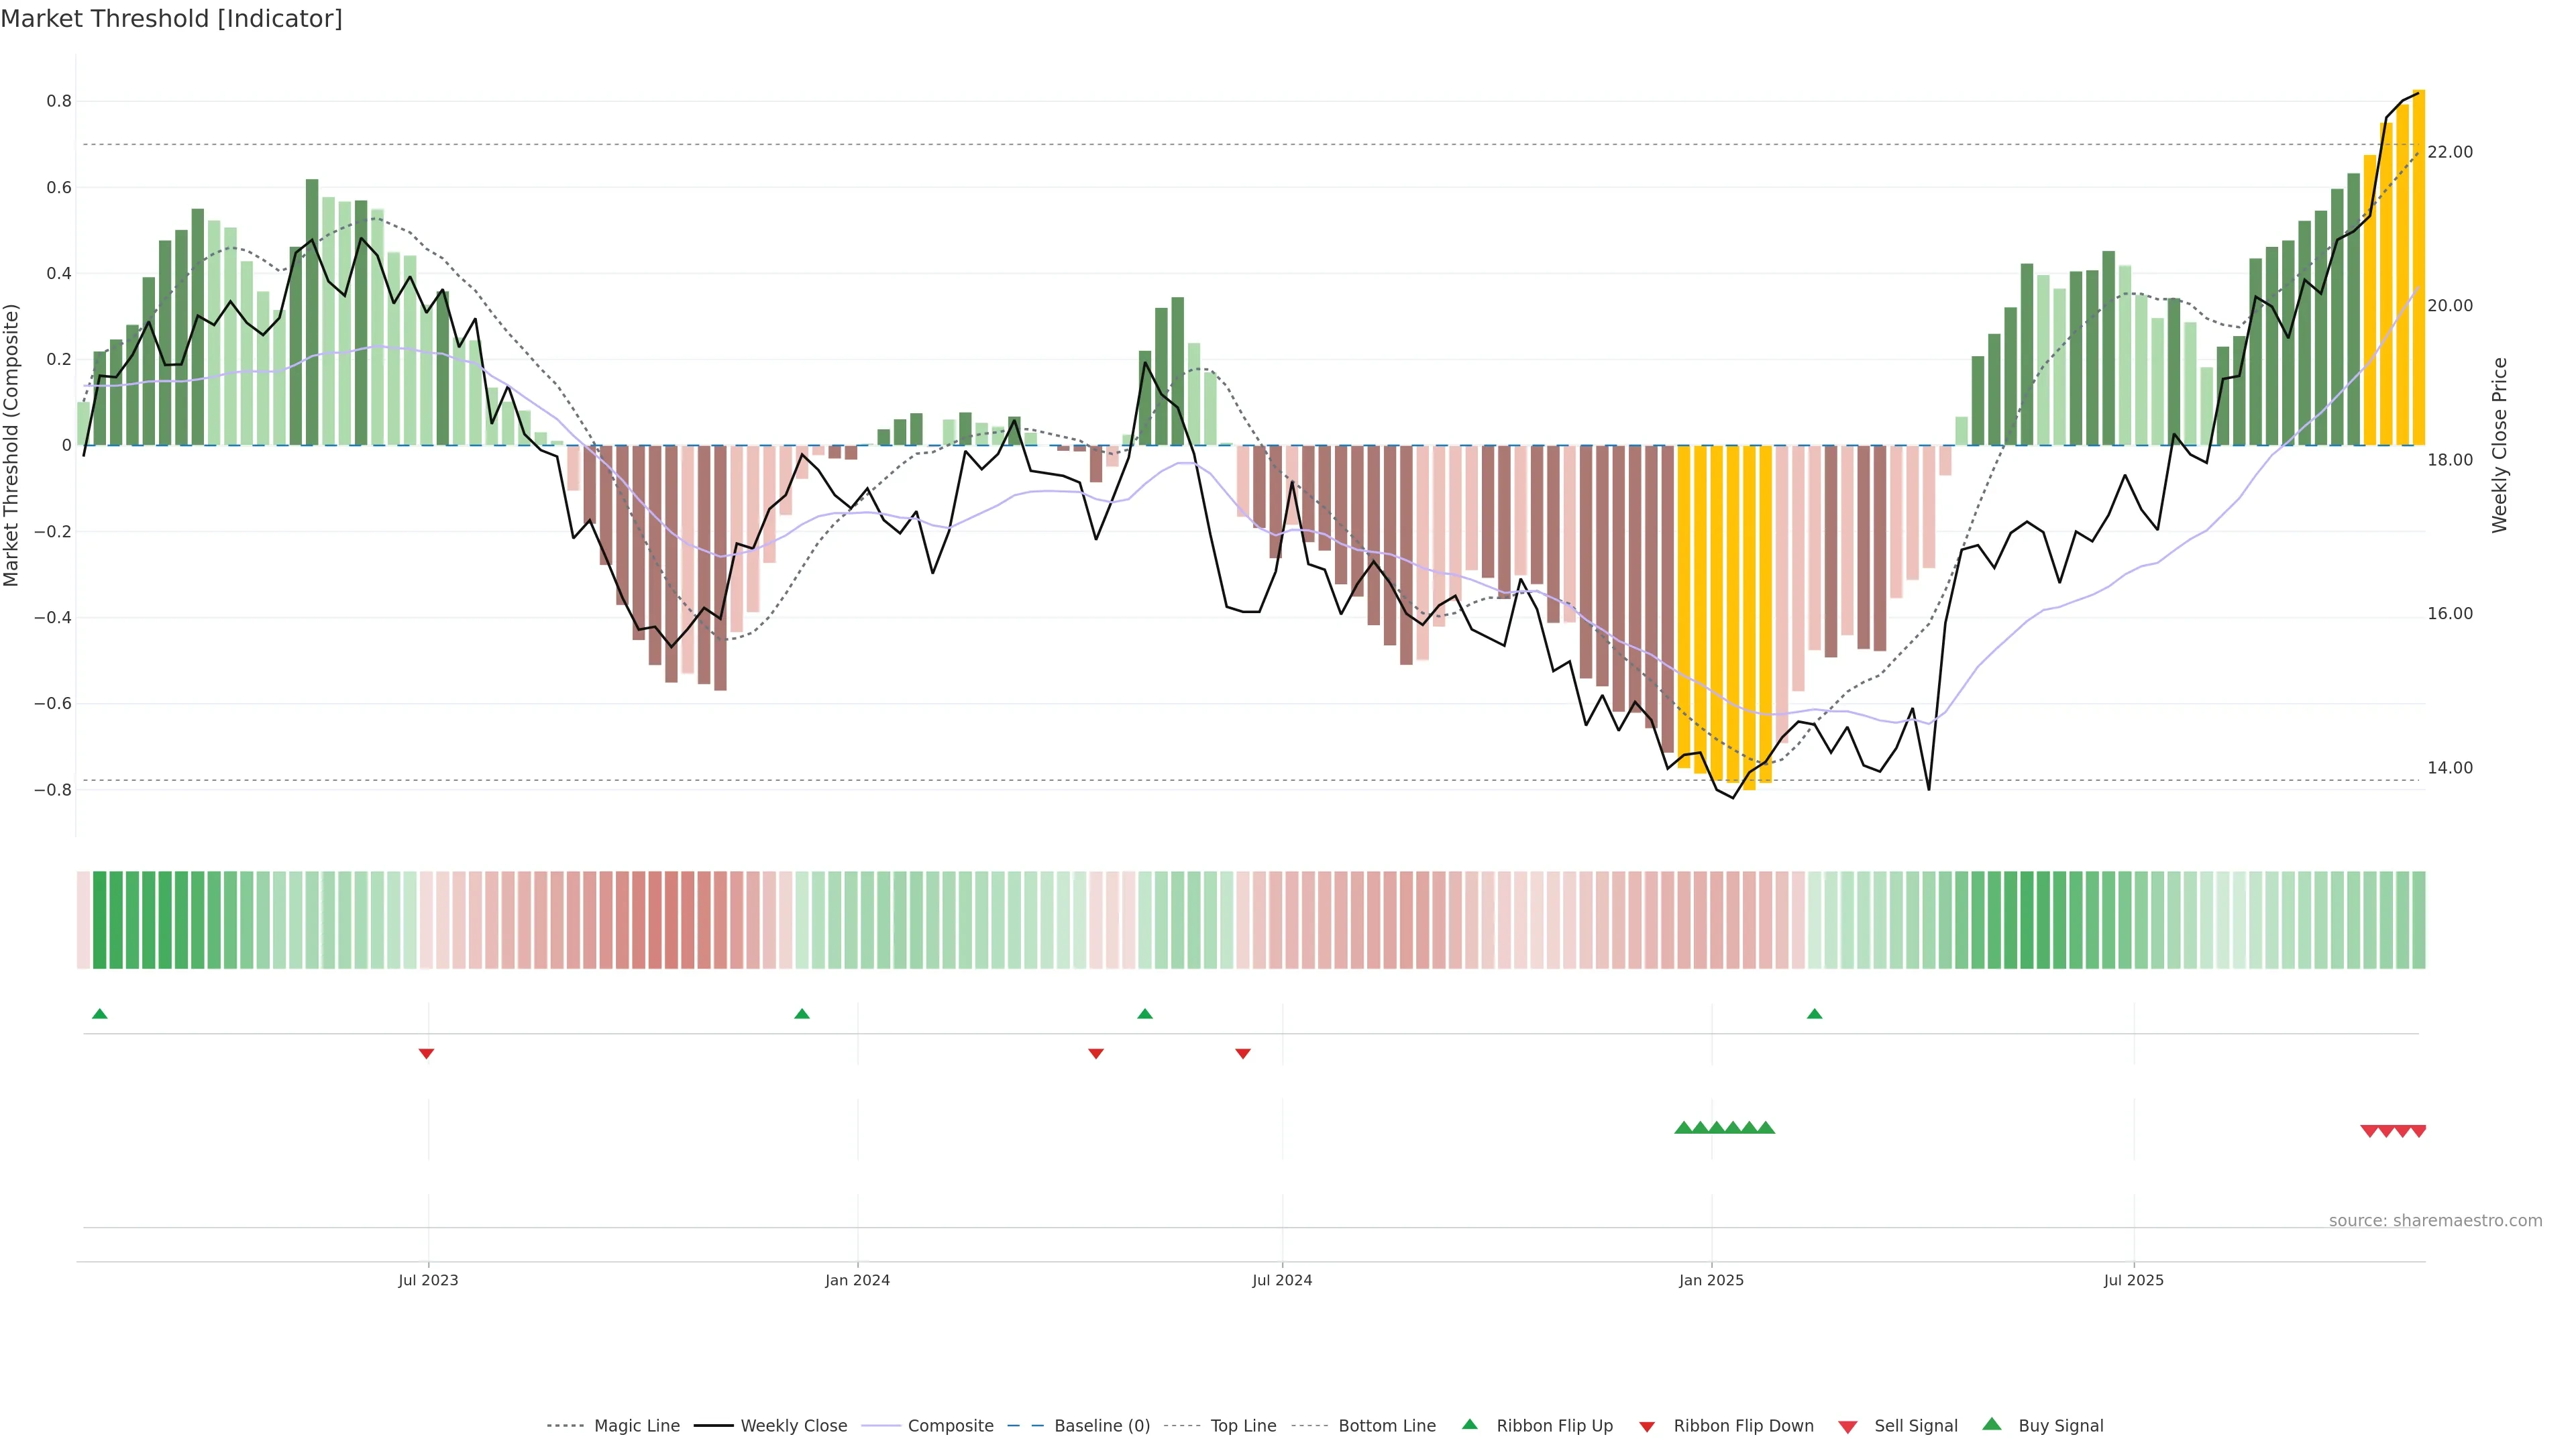Toggle the Top Line legend entry
The image size is (2576, 1449).
(1243, 1426)
